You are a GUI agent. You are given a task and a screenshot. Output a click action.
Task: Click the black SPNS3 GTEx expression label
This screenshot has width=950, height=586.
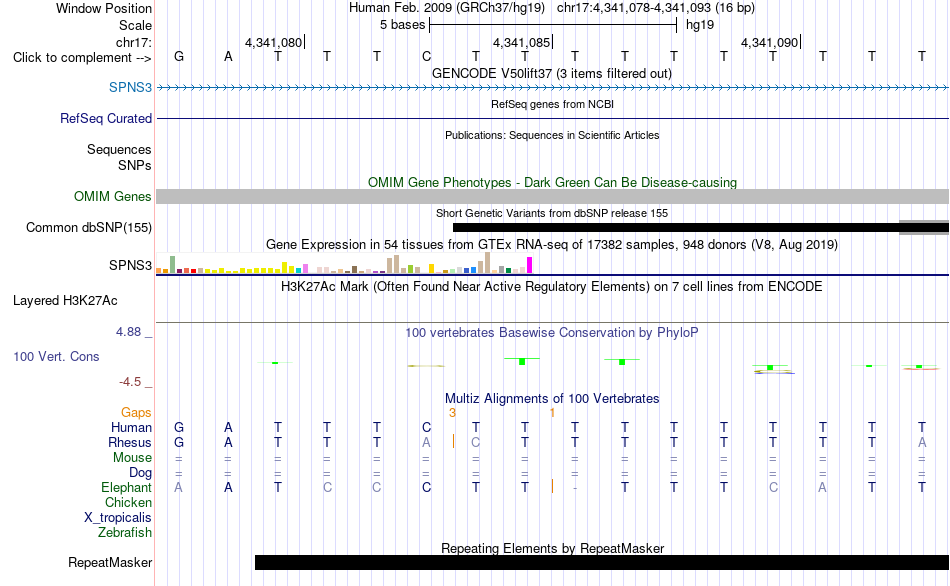pos(130,265)
